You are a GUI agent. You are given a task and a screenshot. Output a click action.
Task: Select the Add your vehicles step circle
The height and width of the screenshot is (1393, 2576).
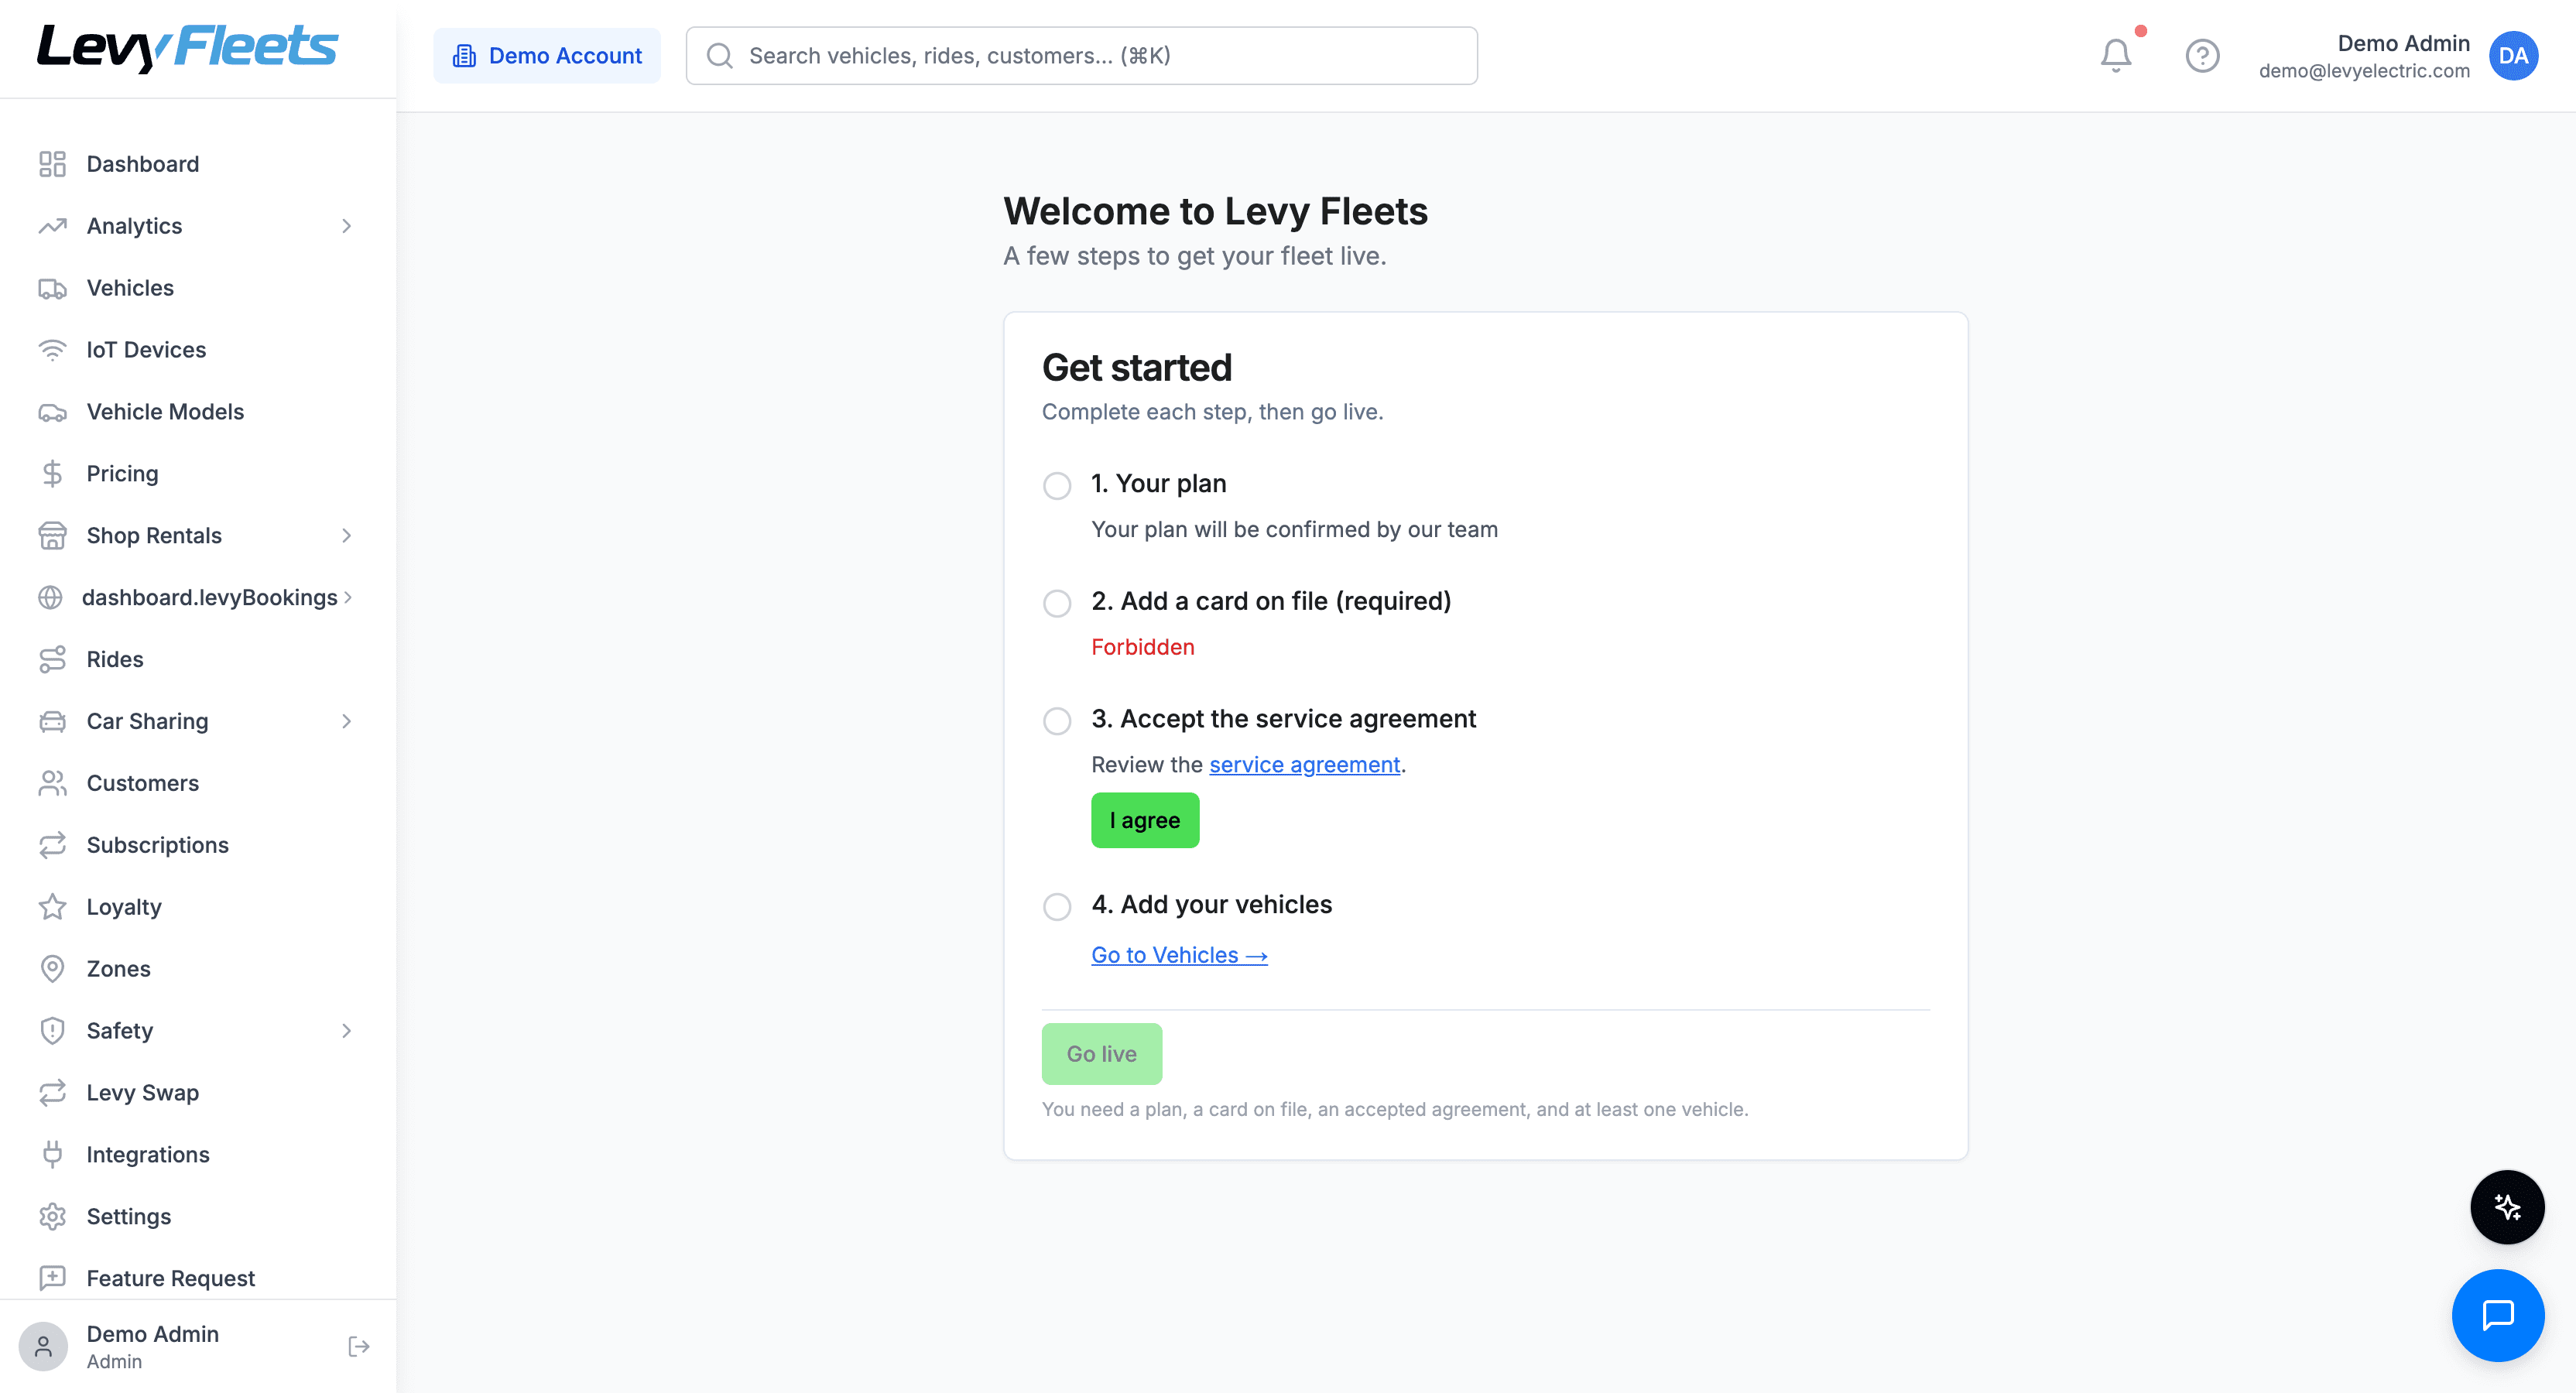[x=1057, y=907]
